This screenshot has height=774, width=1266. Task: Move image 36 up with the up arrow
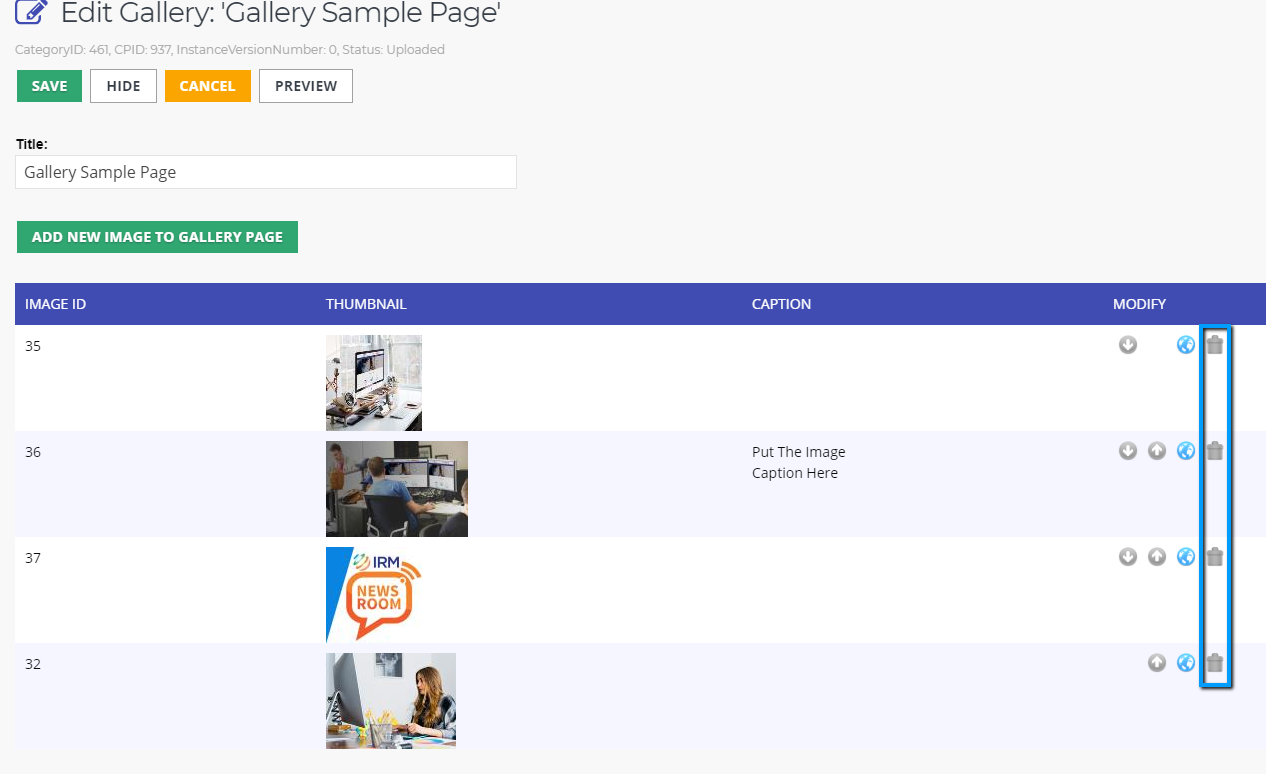coord(1157,451)
